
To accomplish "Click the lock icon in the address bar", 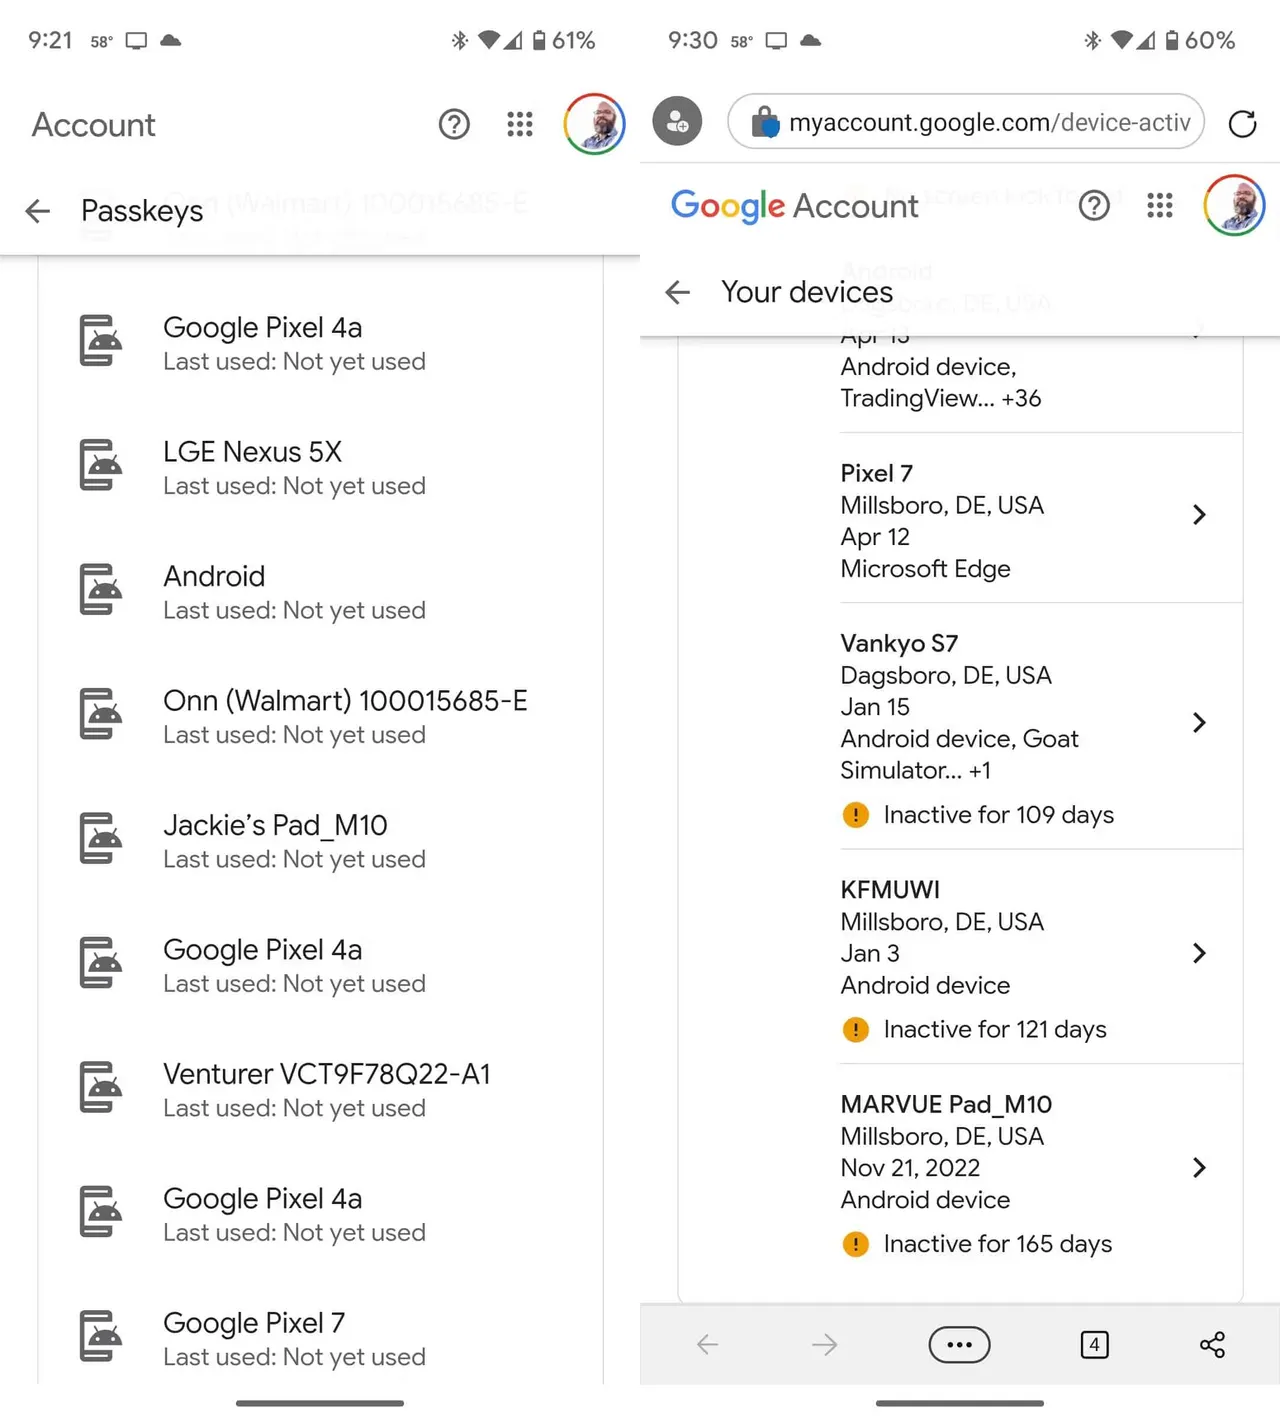I will coord(766,122).
